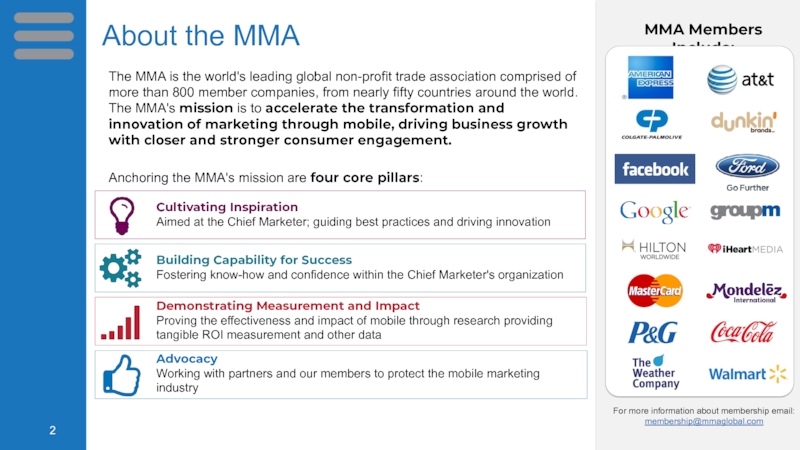
Task: Click the Cultivating Inspiration heading
Action: click(x=227, y=207)
